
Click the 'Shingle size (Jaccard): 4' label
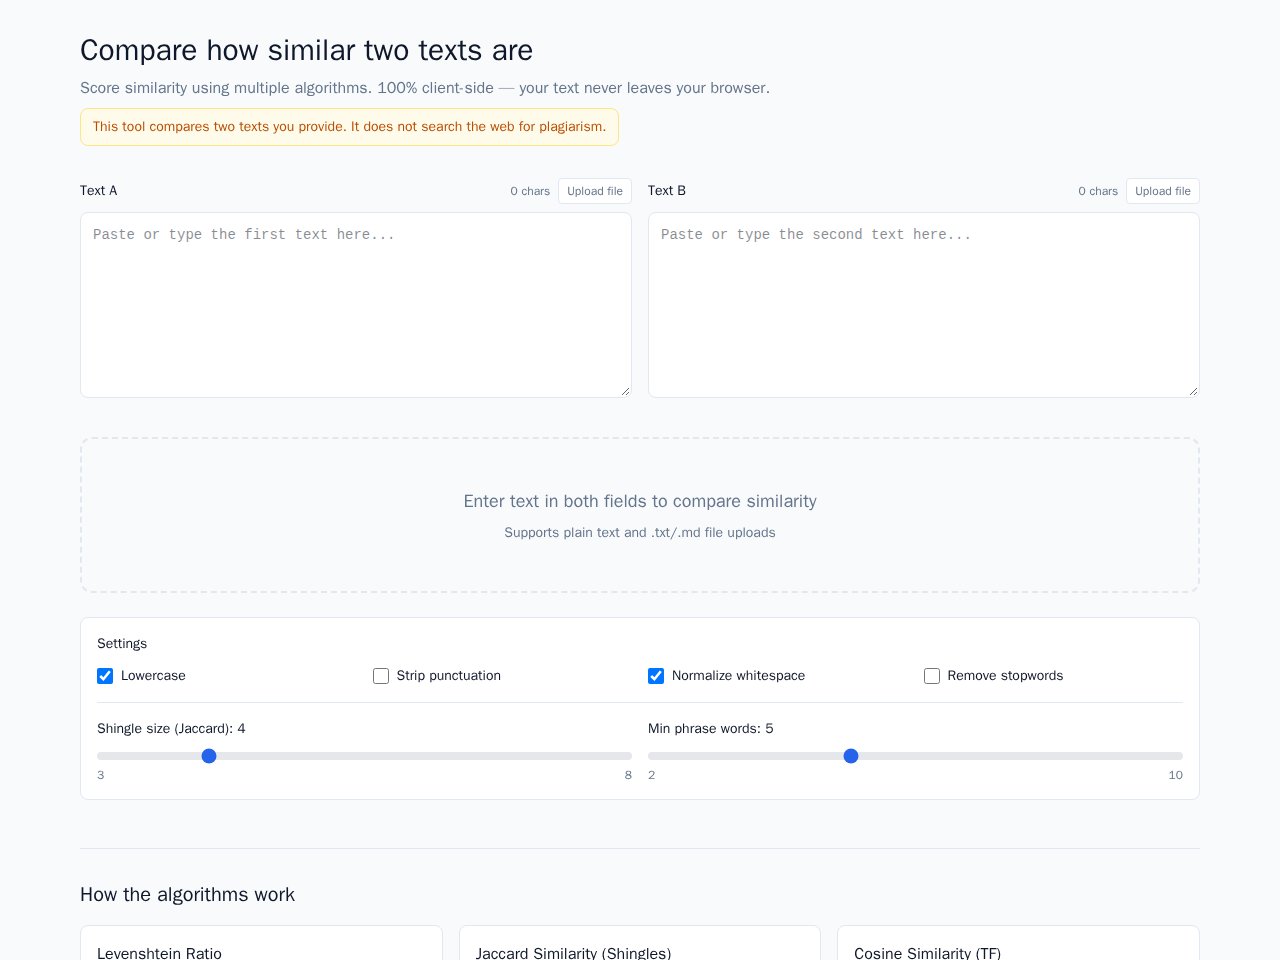171,729
